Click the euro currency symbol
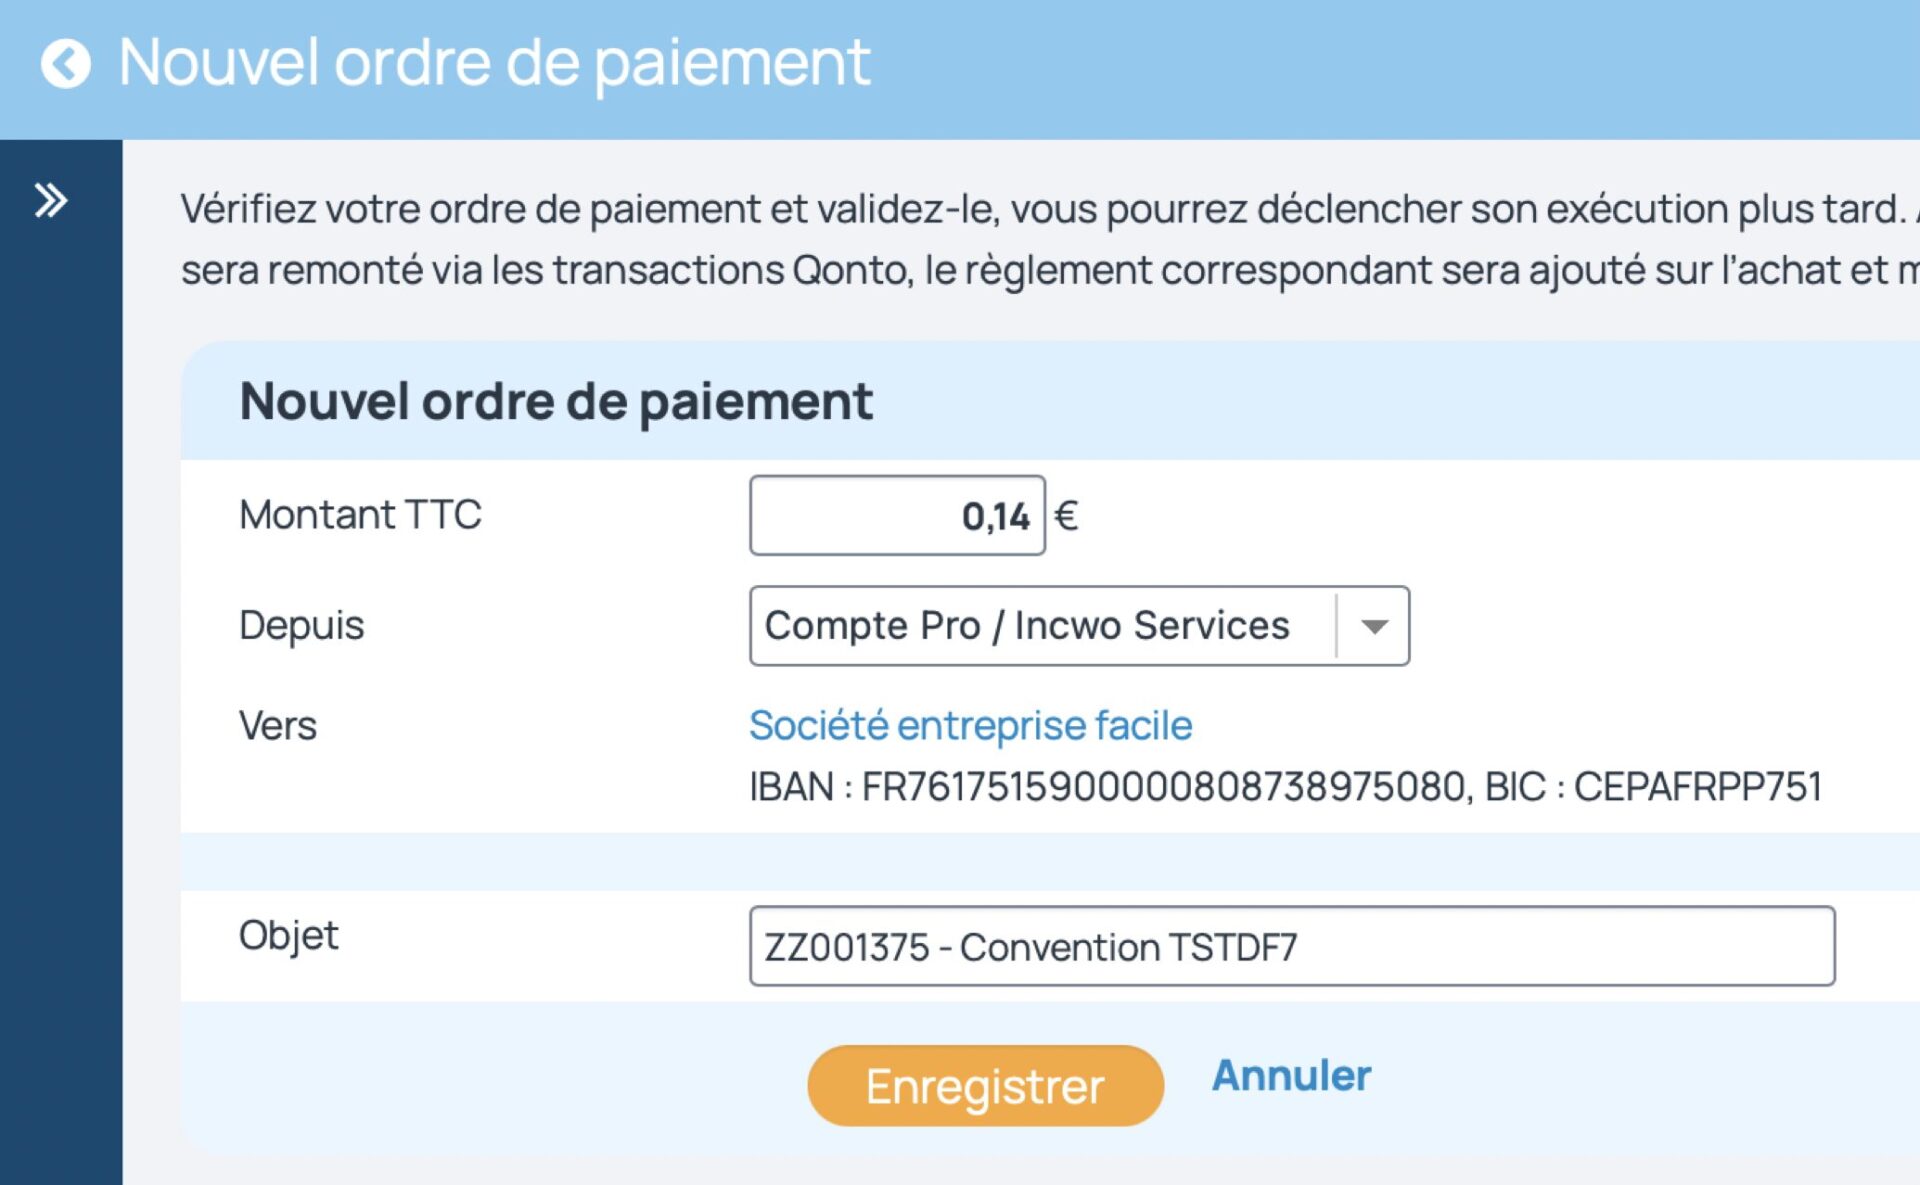 tap(1066, 516)
